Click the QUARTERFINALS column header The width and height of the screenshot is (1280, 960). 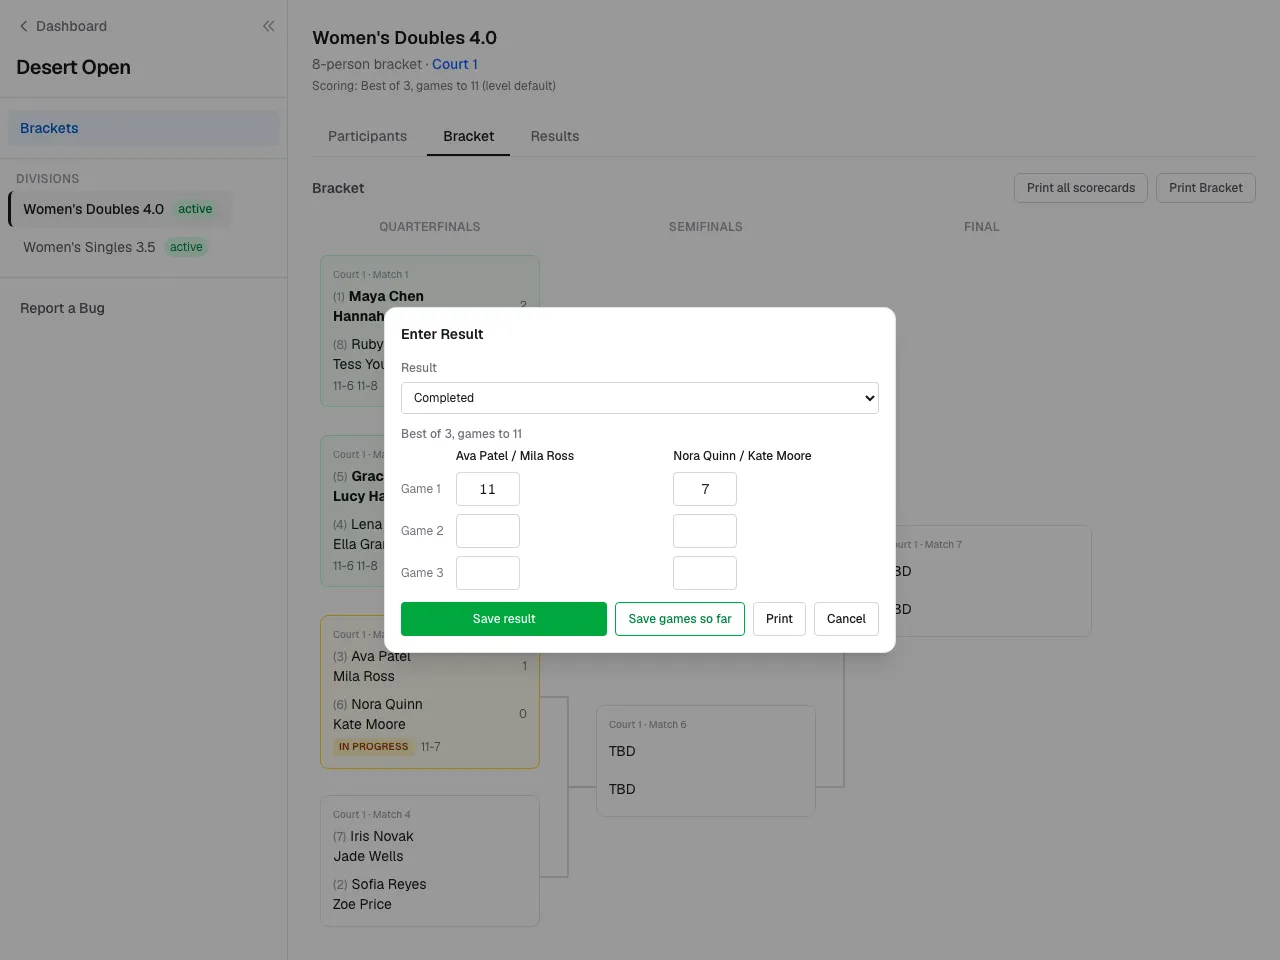click(x=430, y=227)
